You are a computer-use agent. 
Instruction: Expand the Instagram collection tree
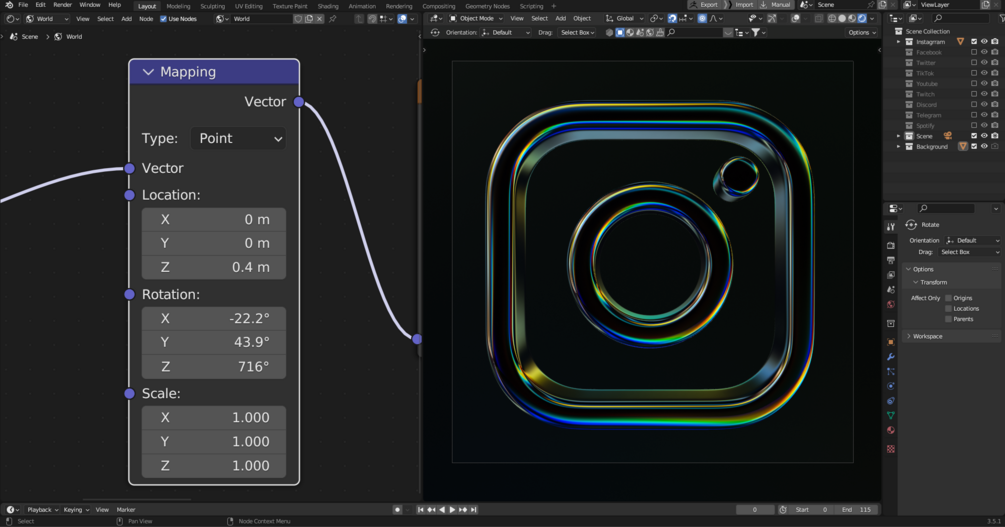tap(899, 42)
